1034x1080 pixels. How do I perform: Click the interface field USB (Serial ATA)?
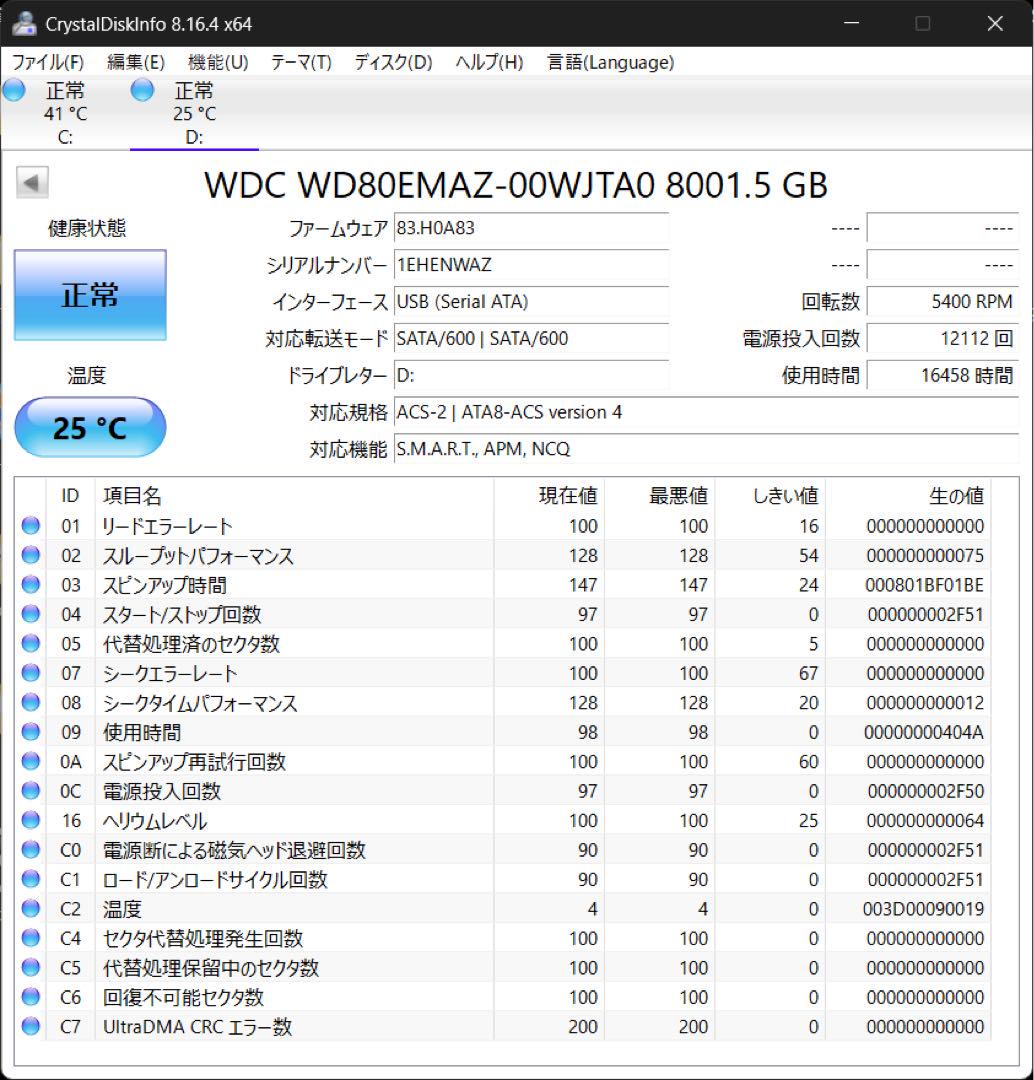point(531,302)
